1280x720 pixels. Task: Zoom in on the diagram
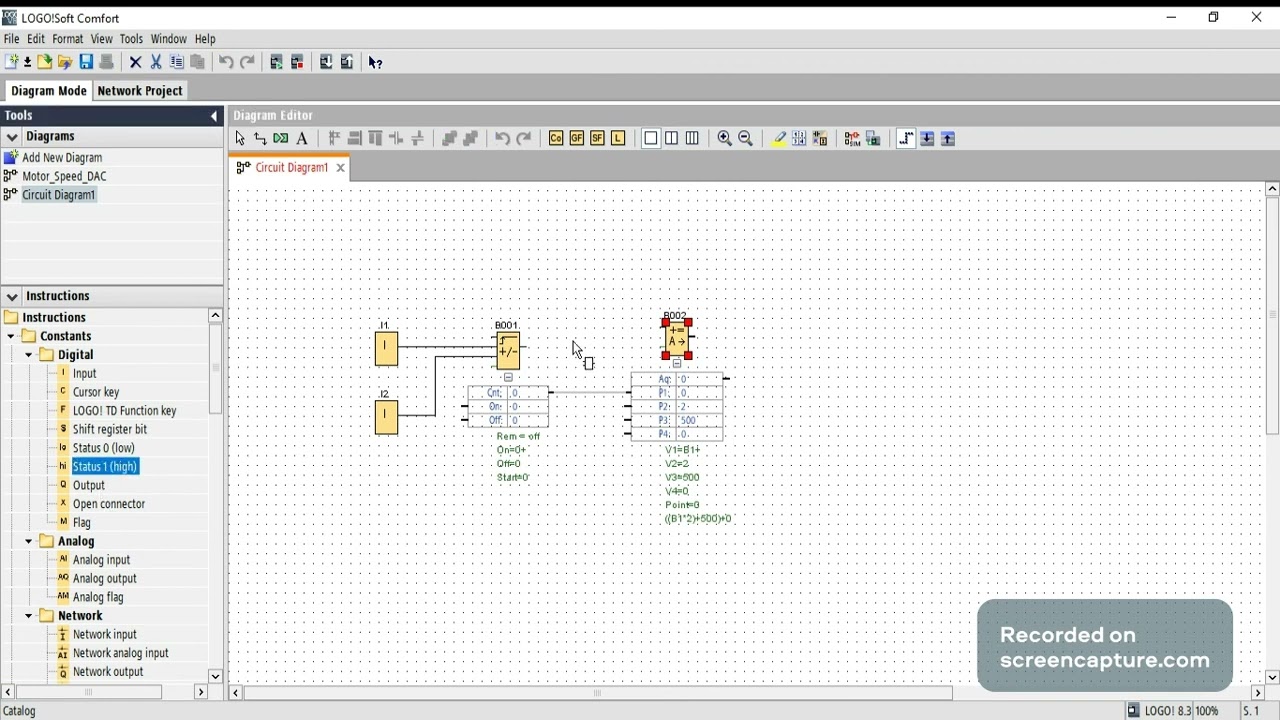pyautogui.click(x=725, y=139)
